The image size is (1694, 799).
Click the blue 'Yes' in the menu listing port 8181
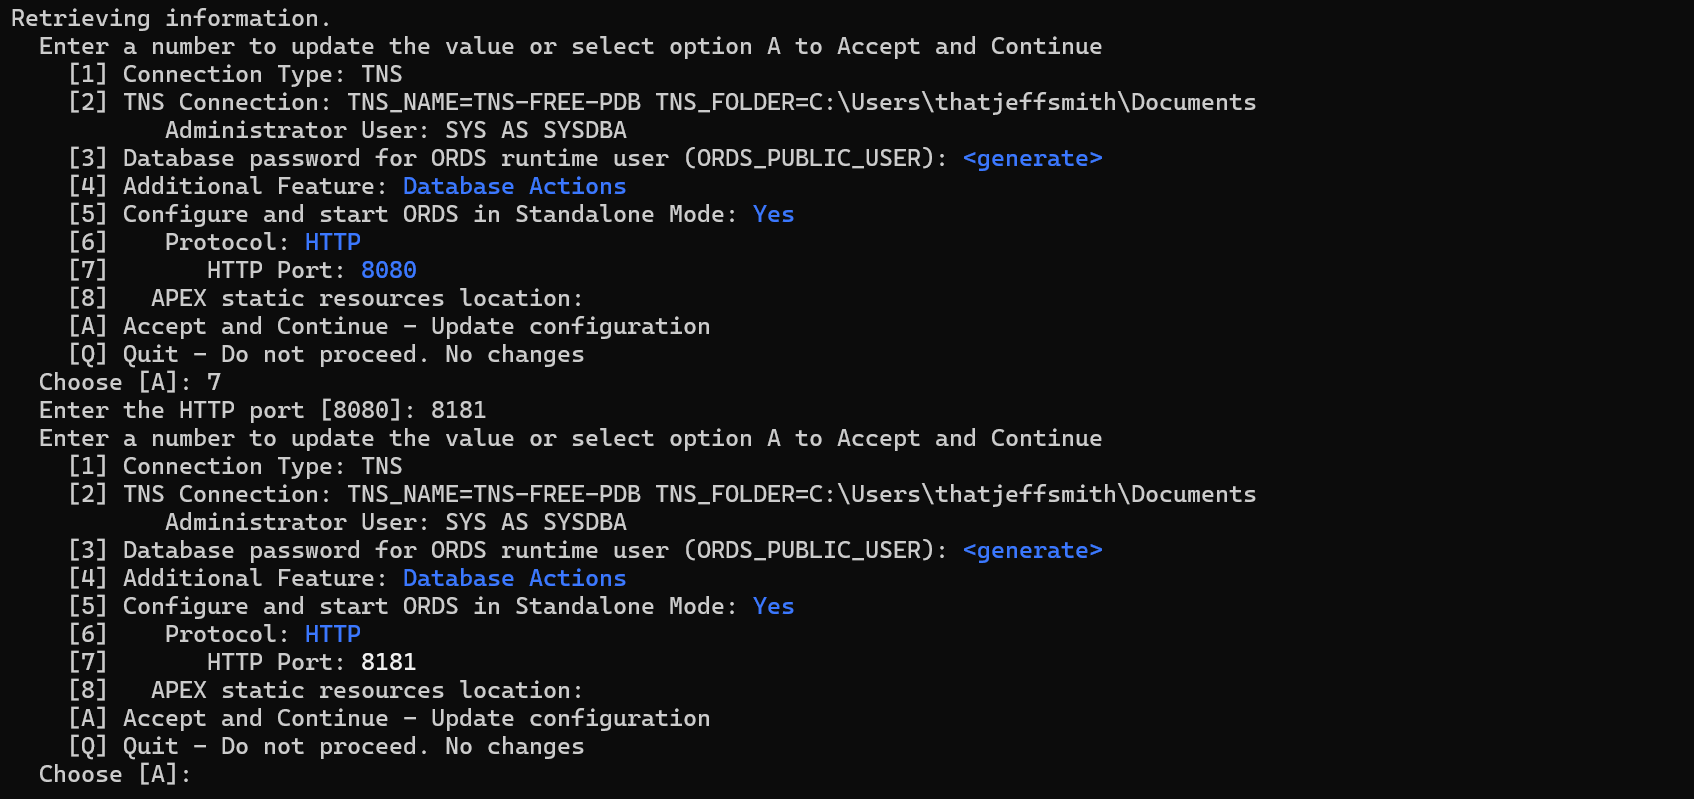pos(774,606)
